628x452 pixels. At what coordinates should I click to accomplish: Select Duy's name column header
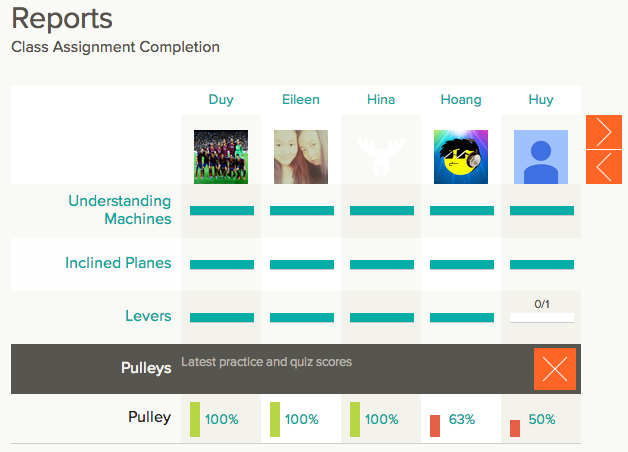pos(221,100)
